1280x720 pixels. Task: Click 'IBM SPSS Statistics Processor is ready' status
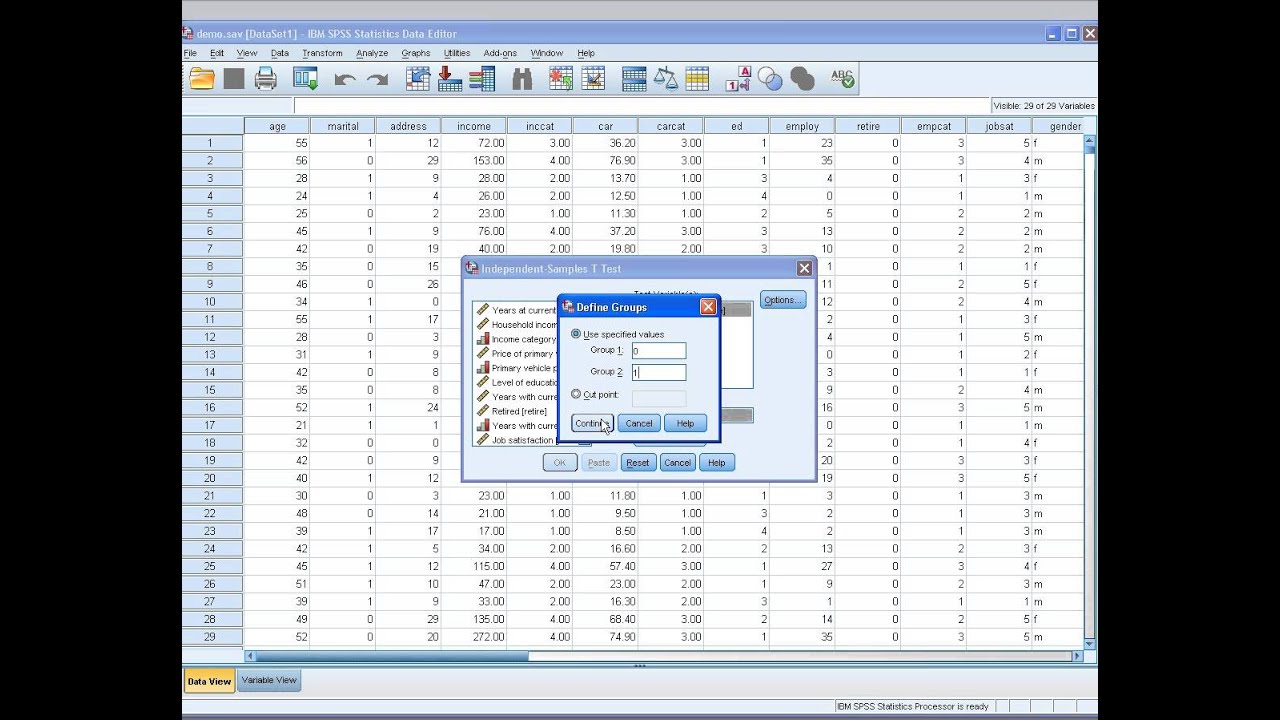(x=912, y=706)
